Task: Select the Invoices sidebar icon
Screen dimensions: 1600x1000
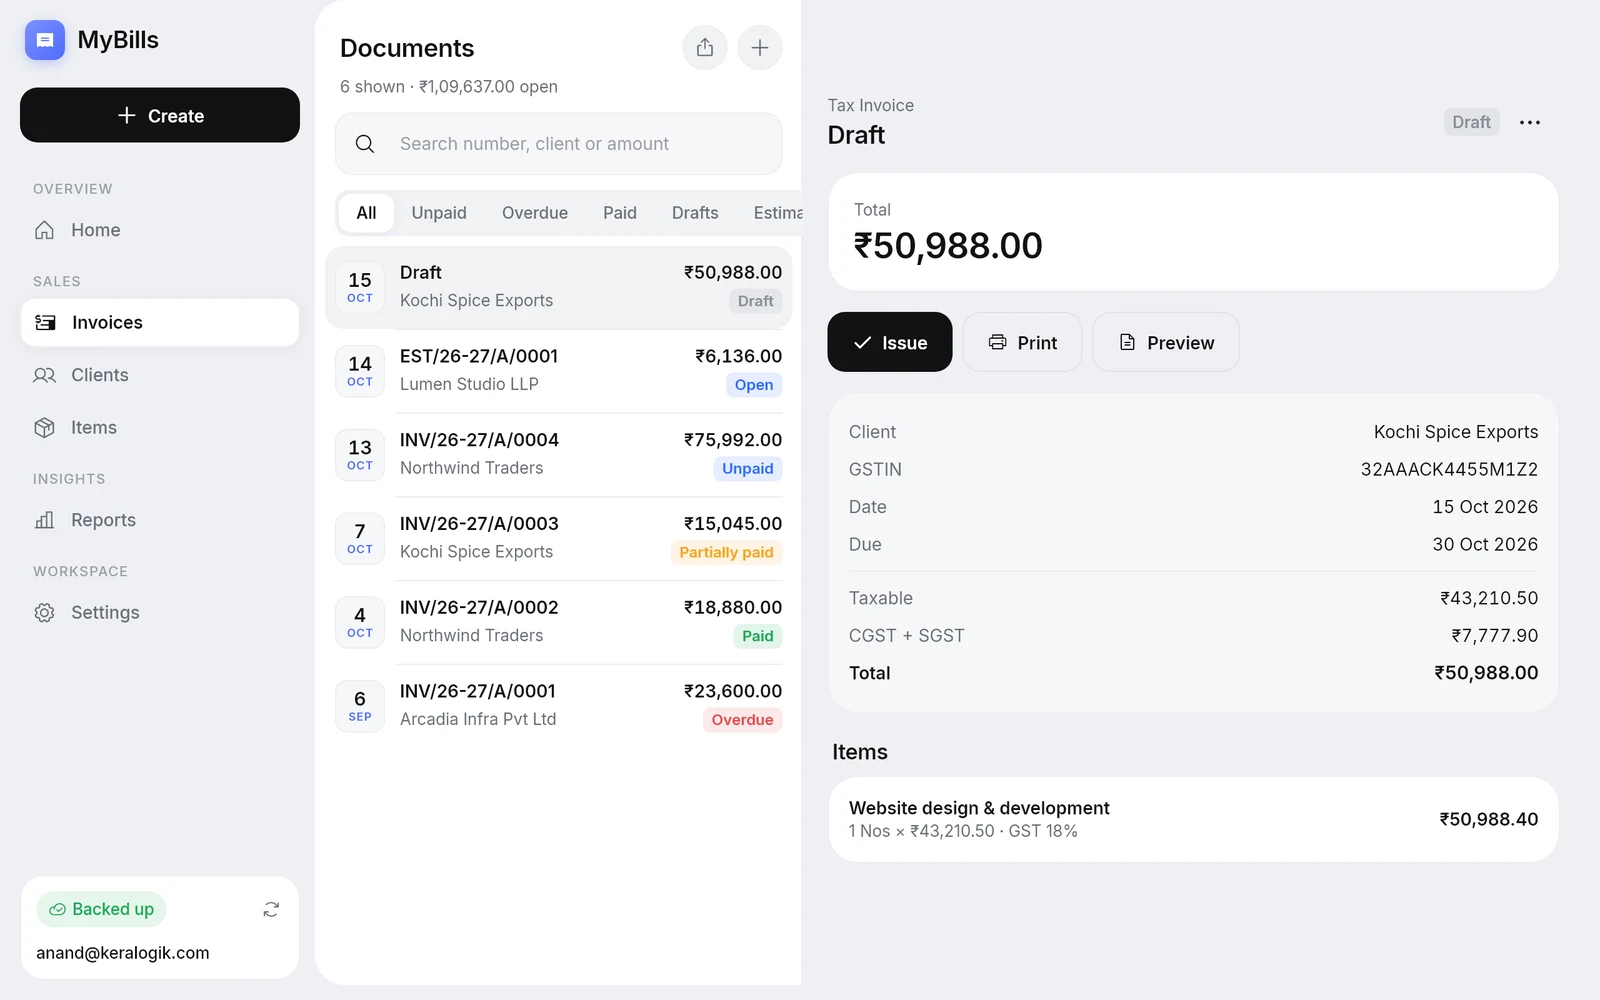Action: click(x=45, y=322)
